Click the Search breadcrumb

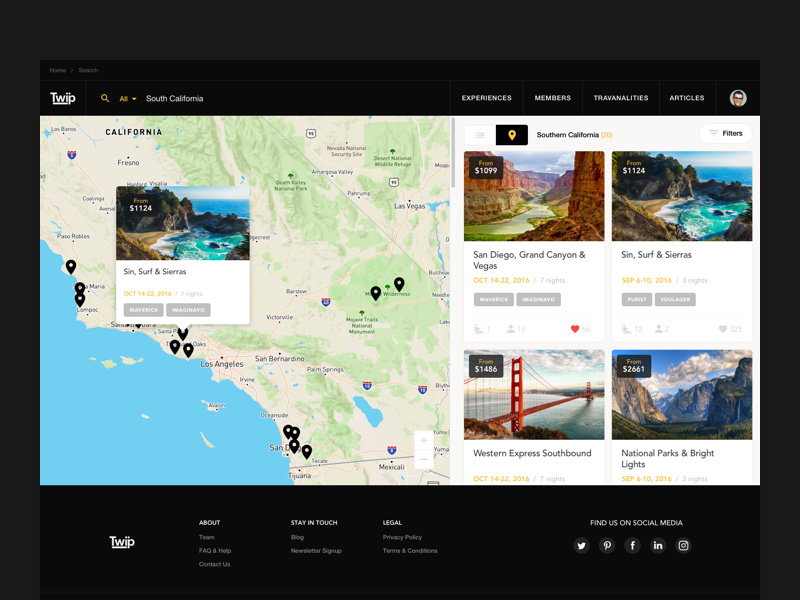88,70
